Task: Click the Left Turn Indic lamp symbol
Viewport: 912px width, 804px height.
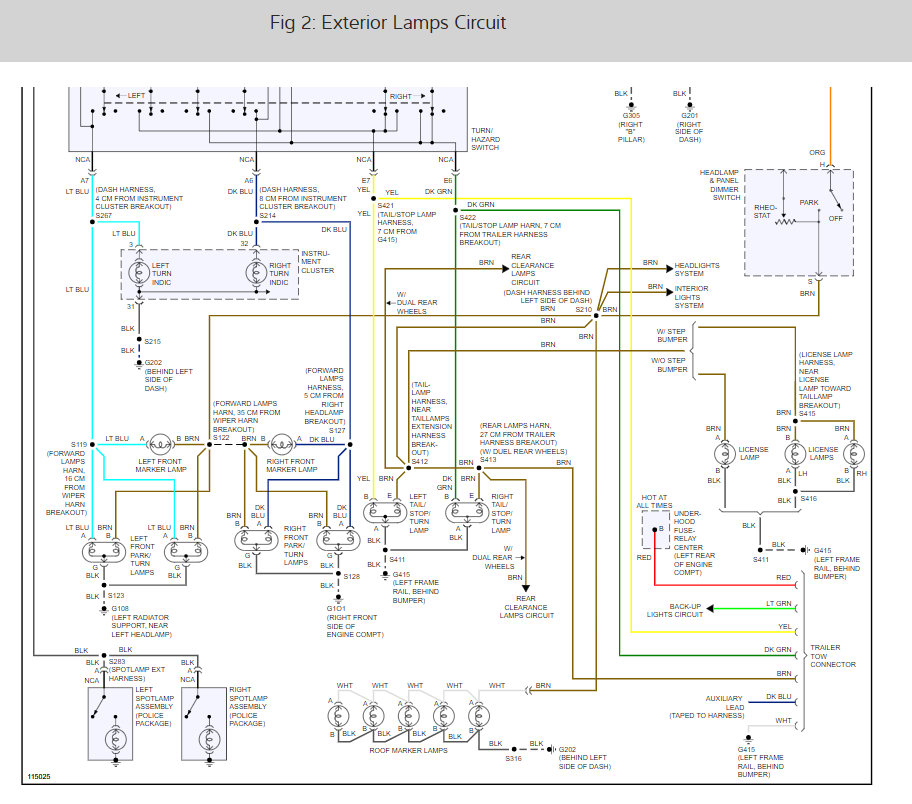Action: (139, 272)
